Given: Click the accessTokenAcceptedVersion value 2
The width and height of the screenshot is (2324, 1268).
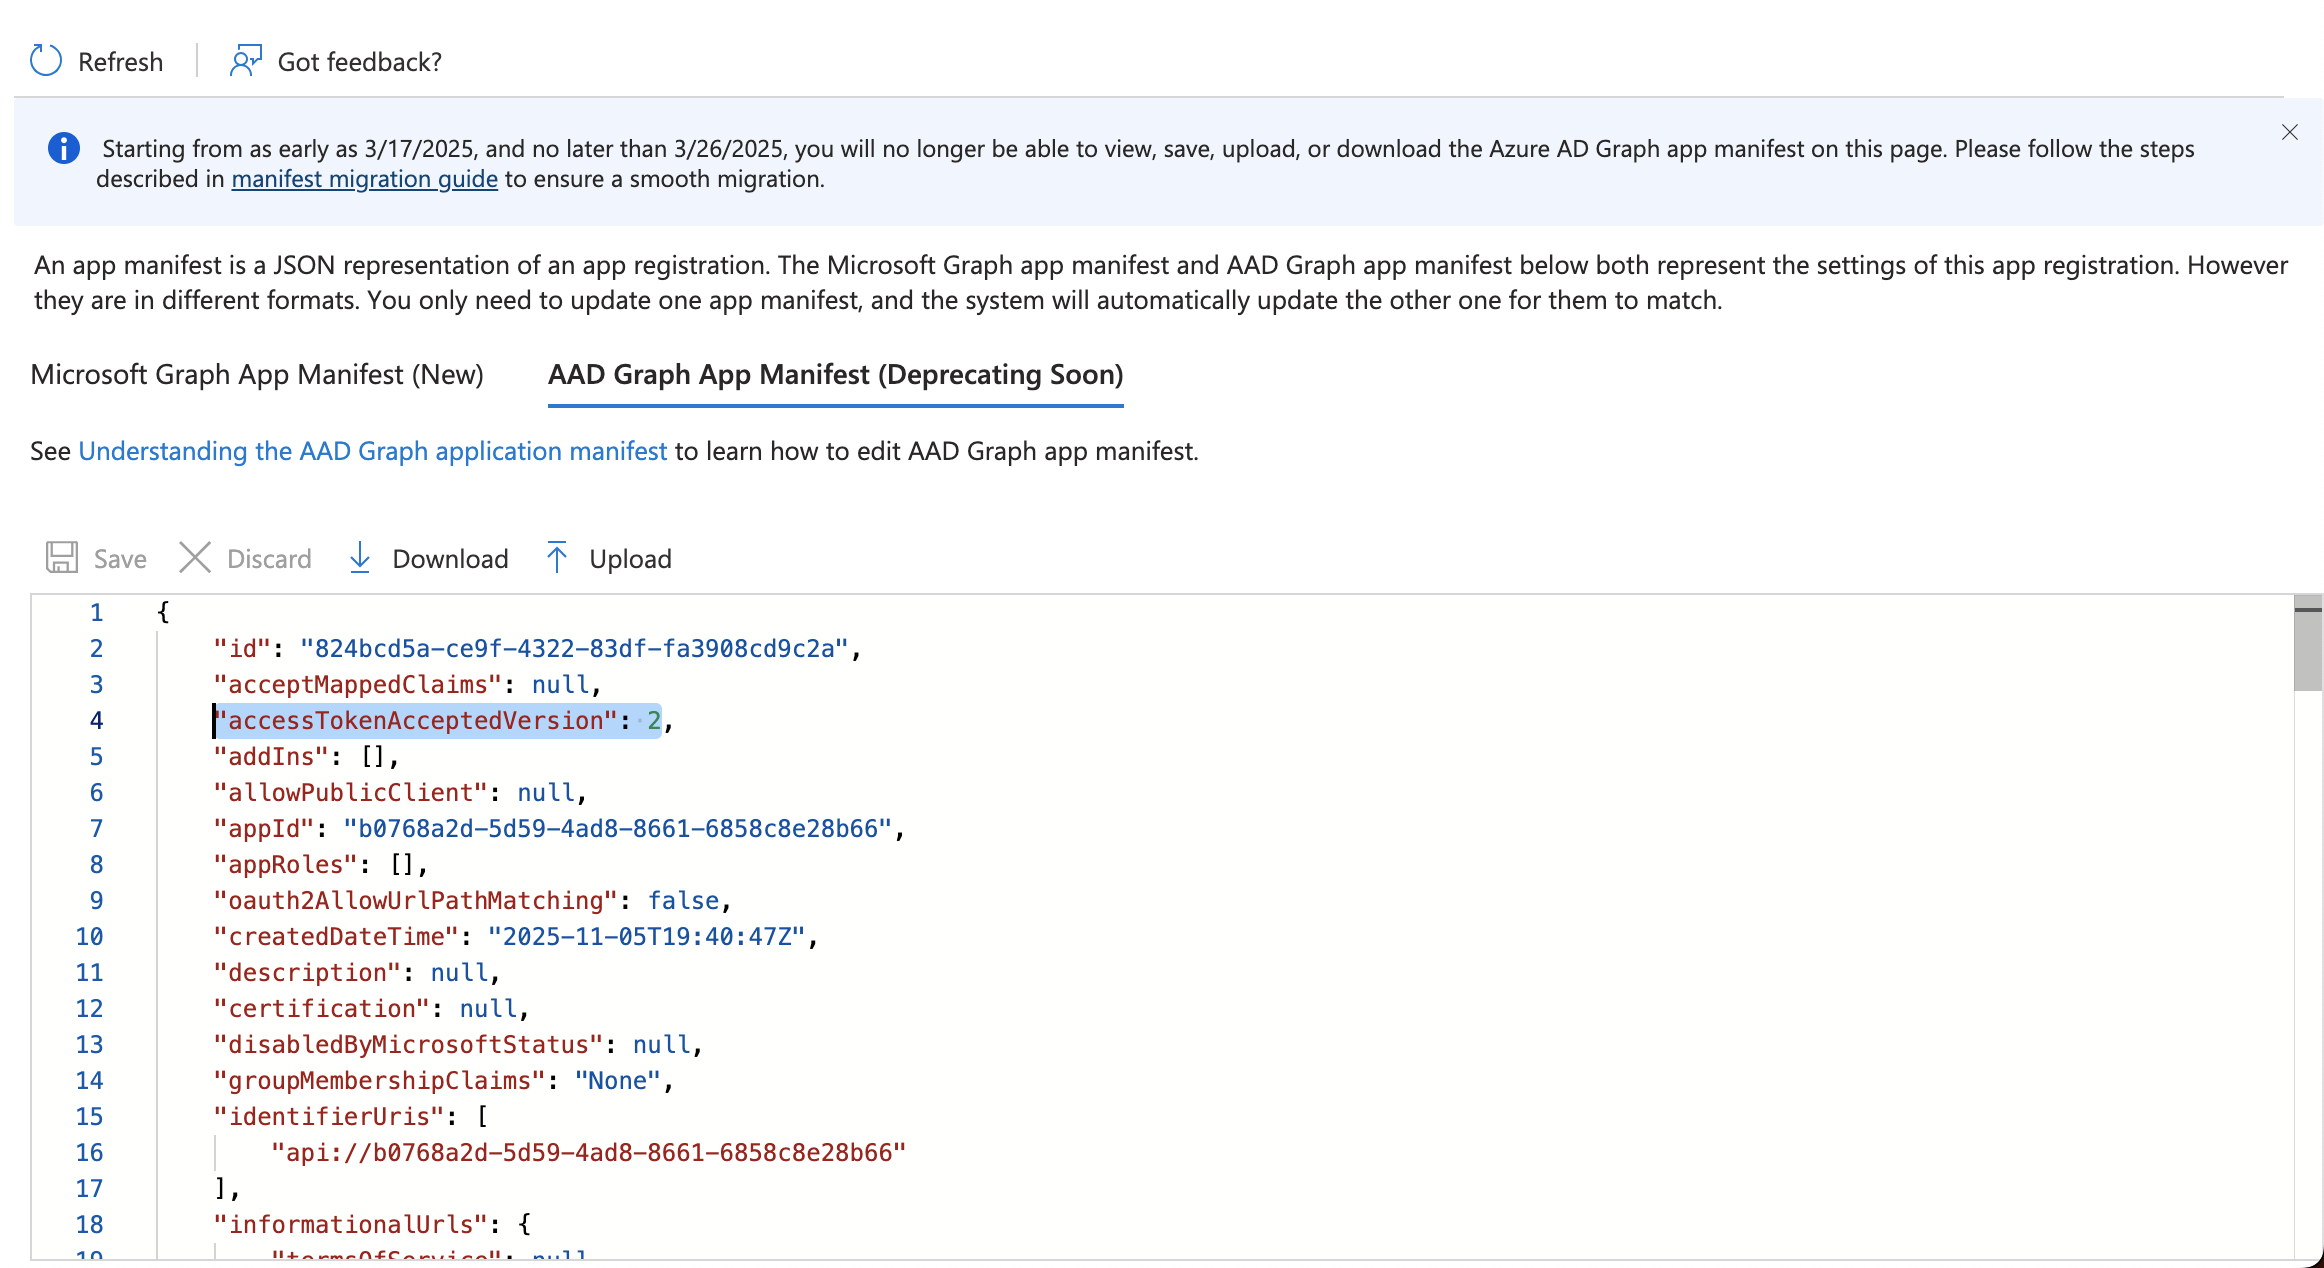Looking at the screenshot, I should (x=654, y=720).
